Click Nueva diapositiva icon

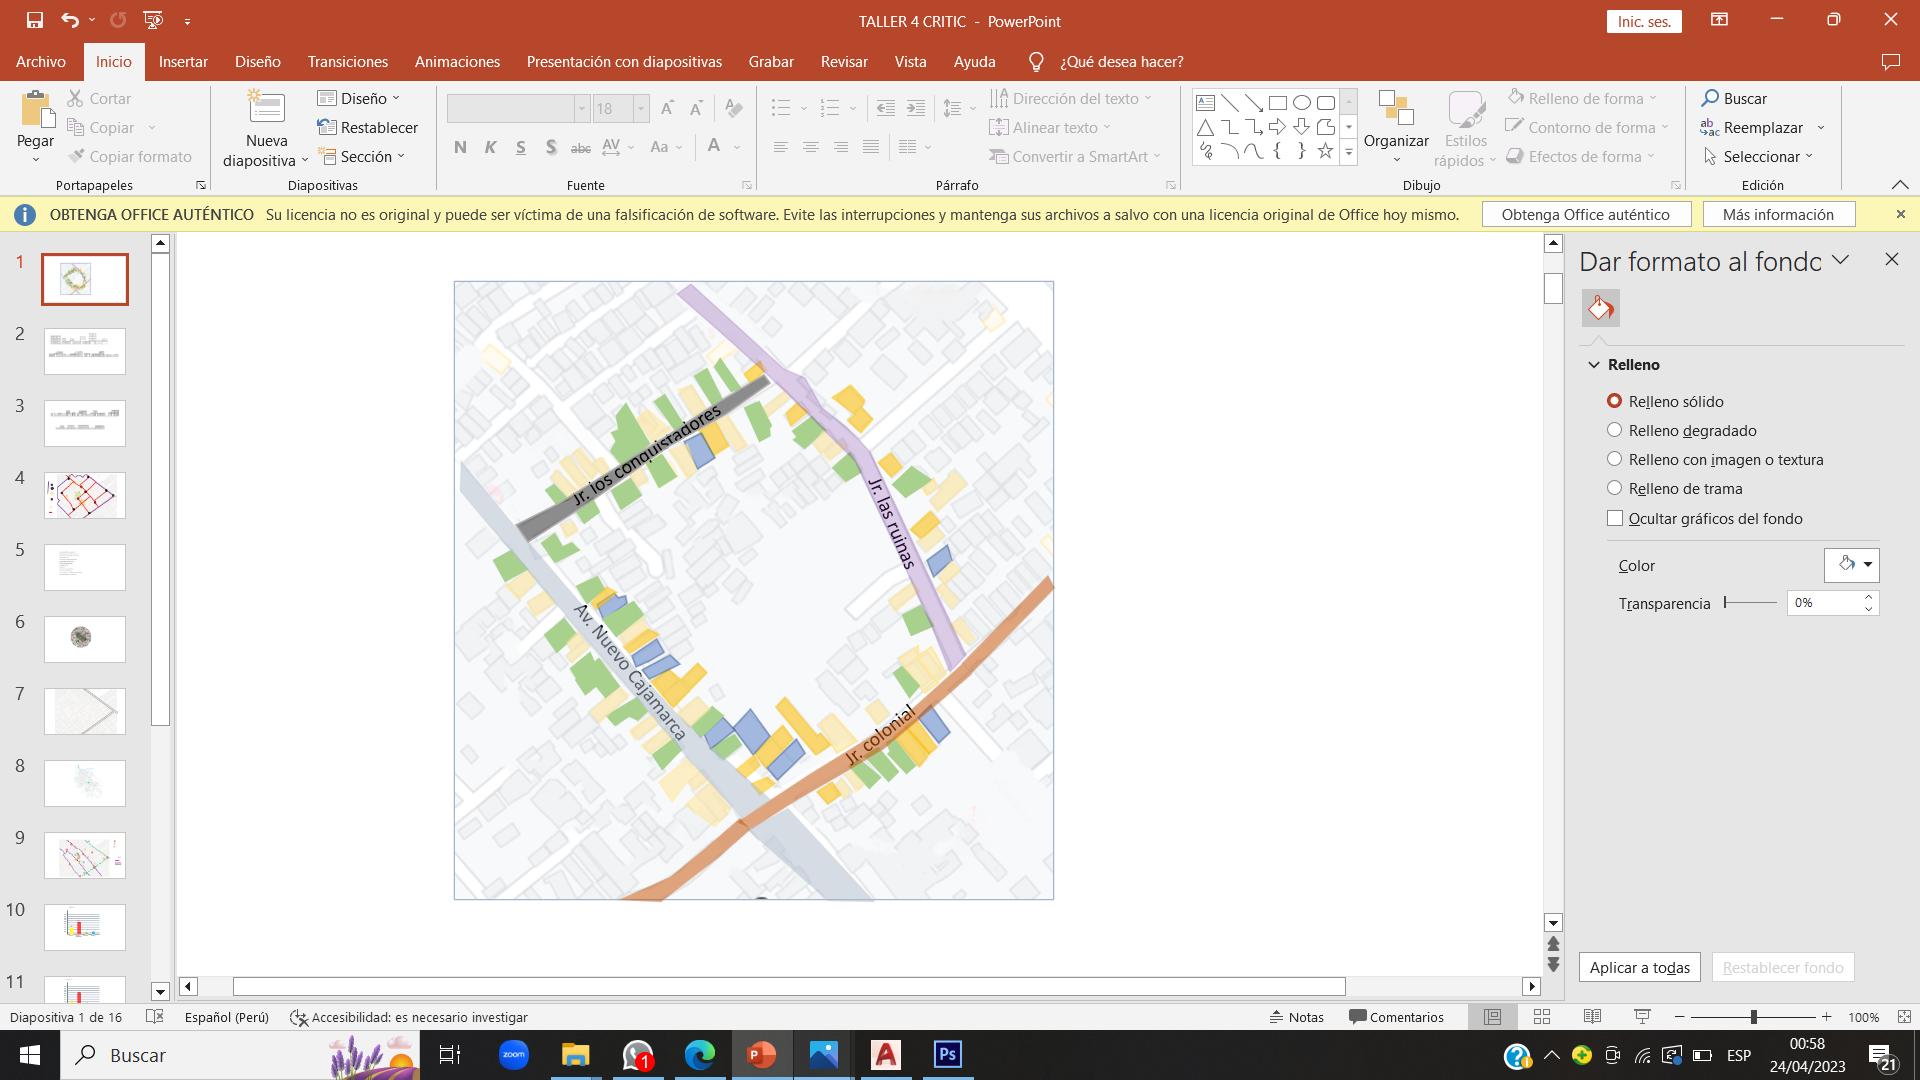pyautogui.click(x=266, y=108)
